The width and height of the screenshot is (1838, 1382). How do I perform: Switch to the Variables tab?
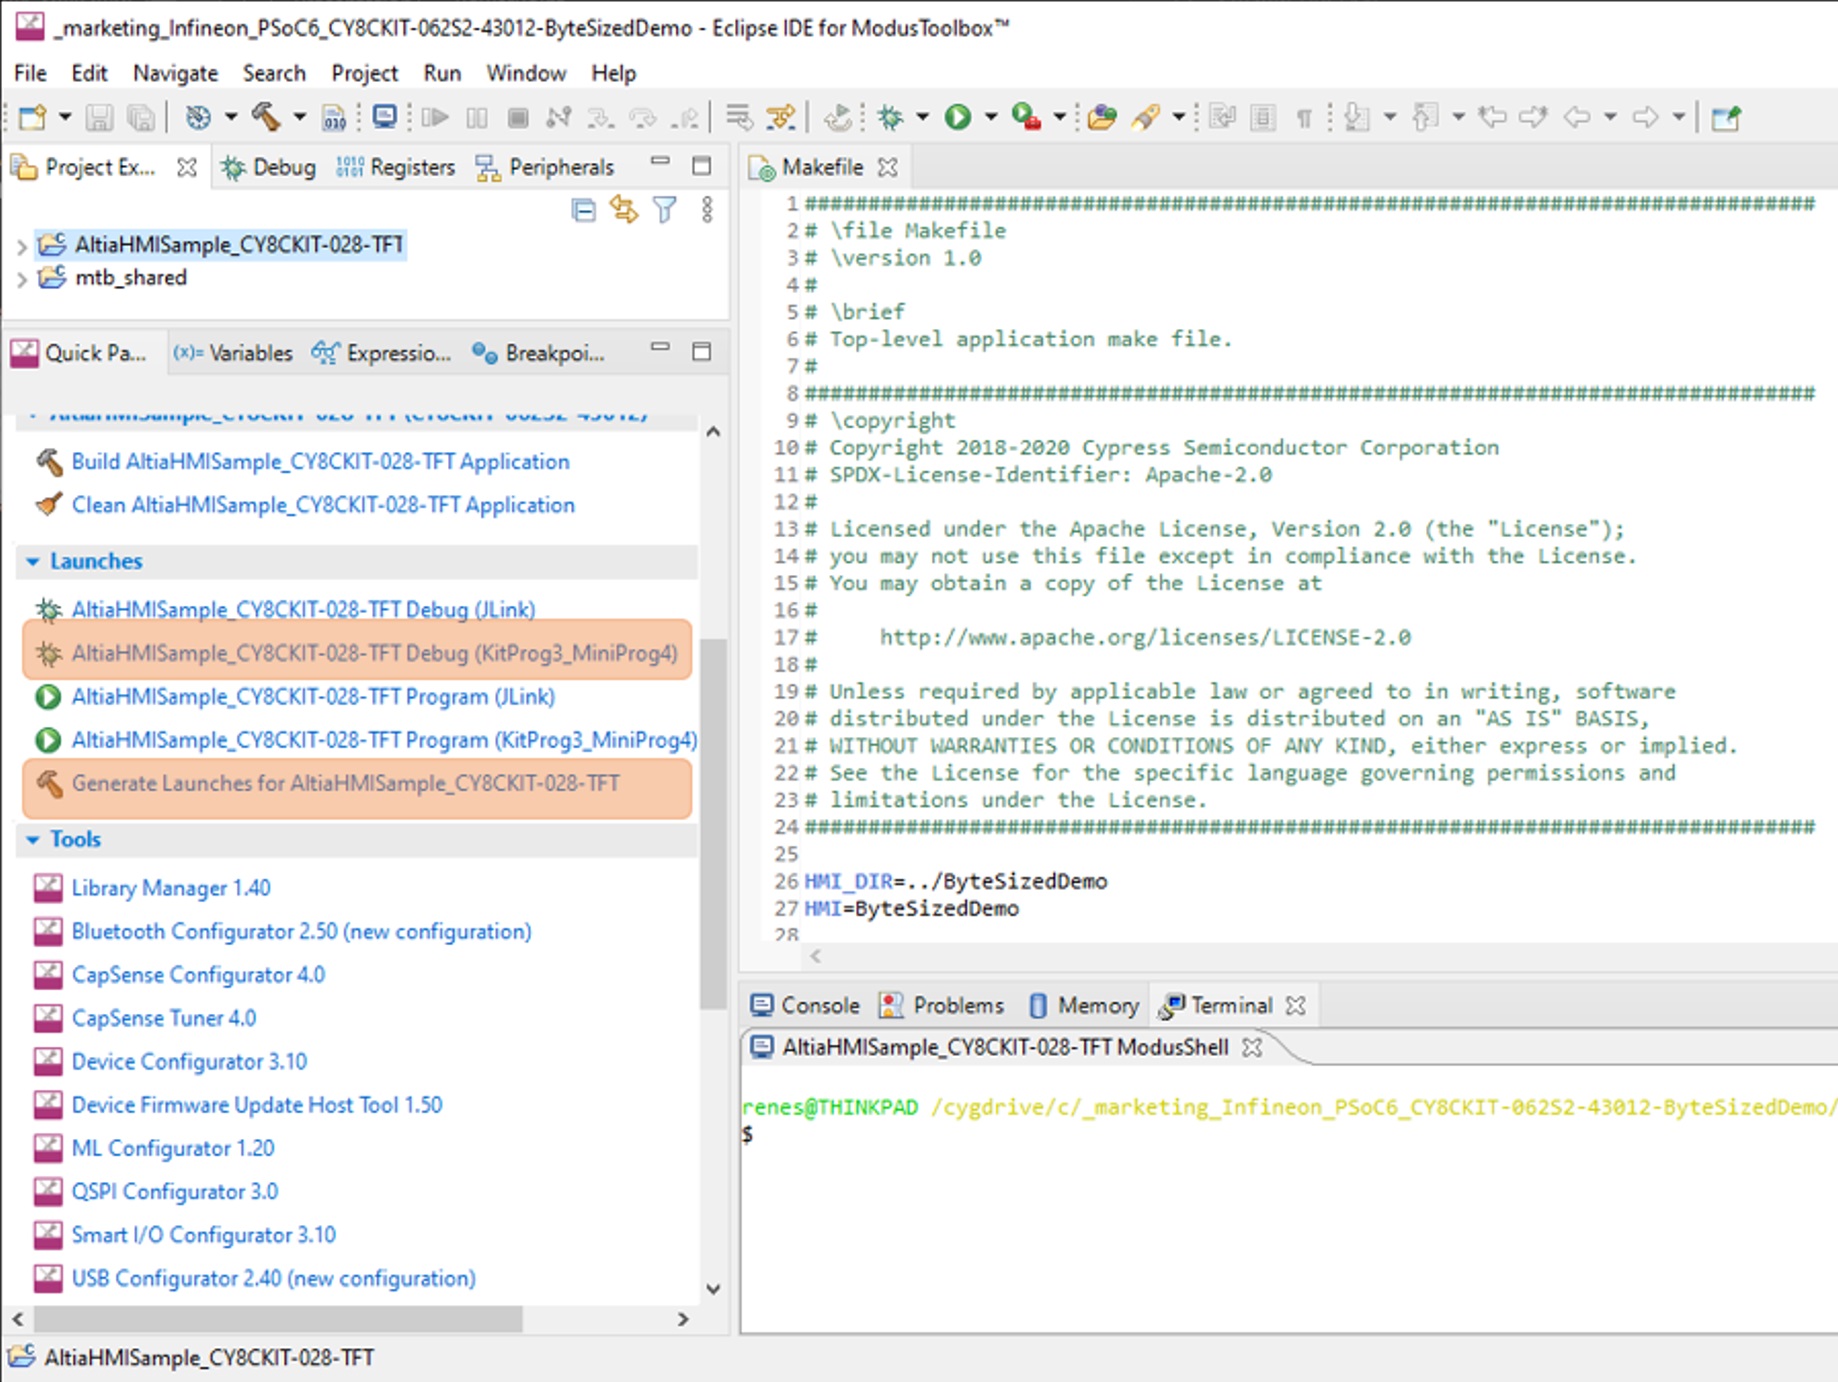click(x=233, y=353)
